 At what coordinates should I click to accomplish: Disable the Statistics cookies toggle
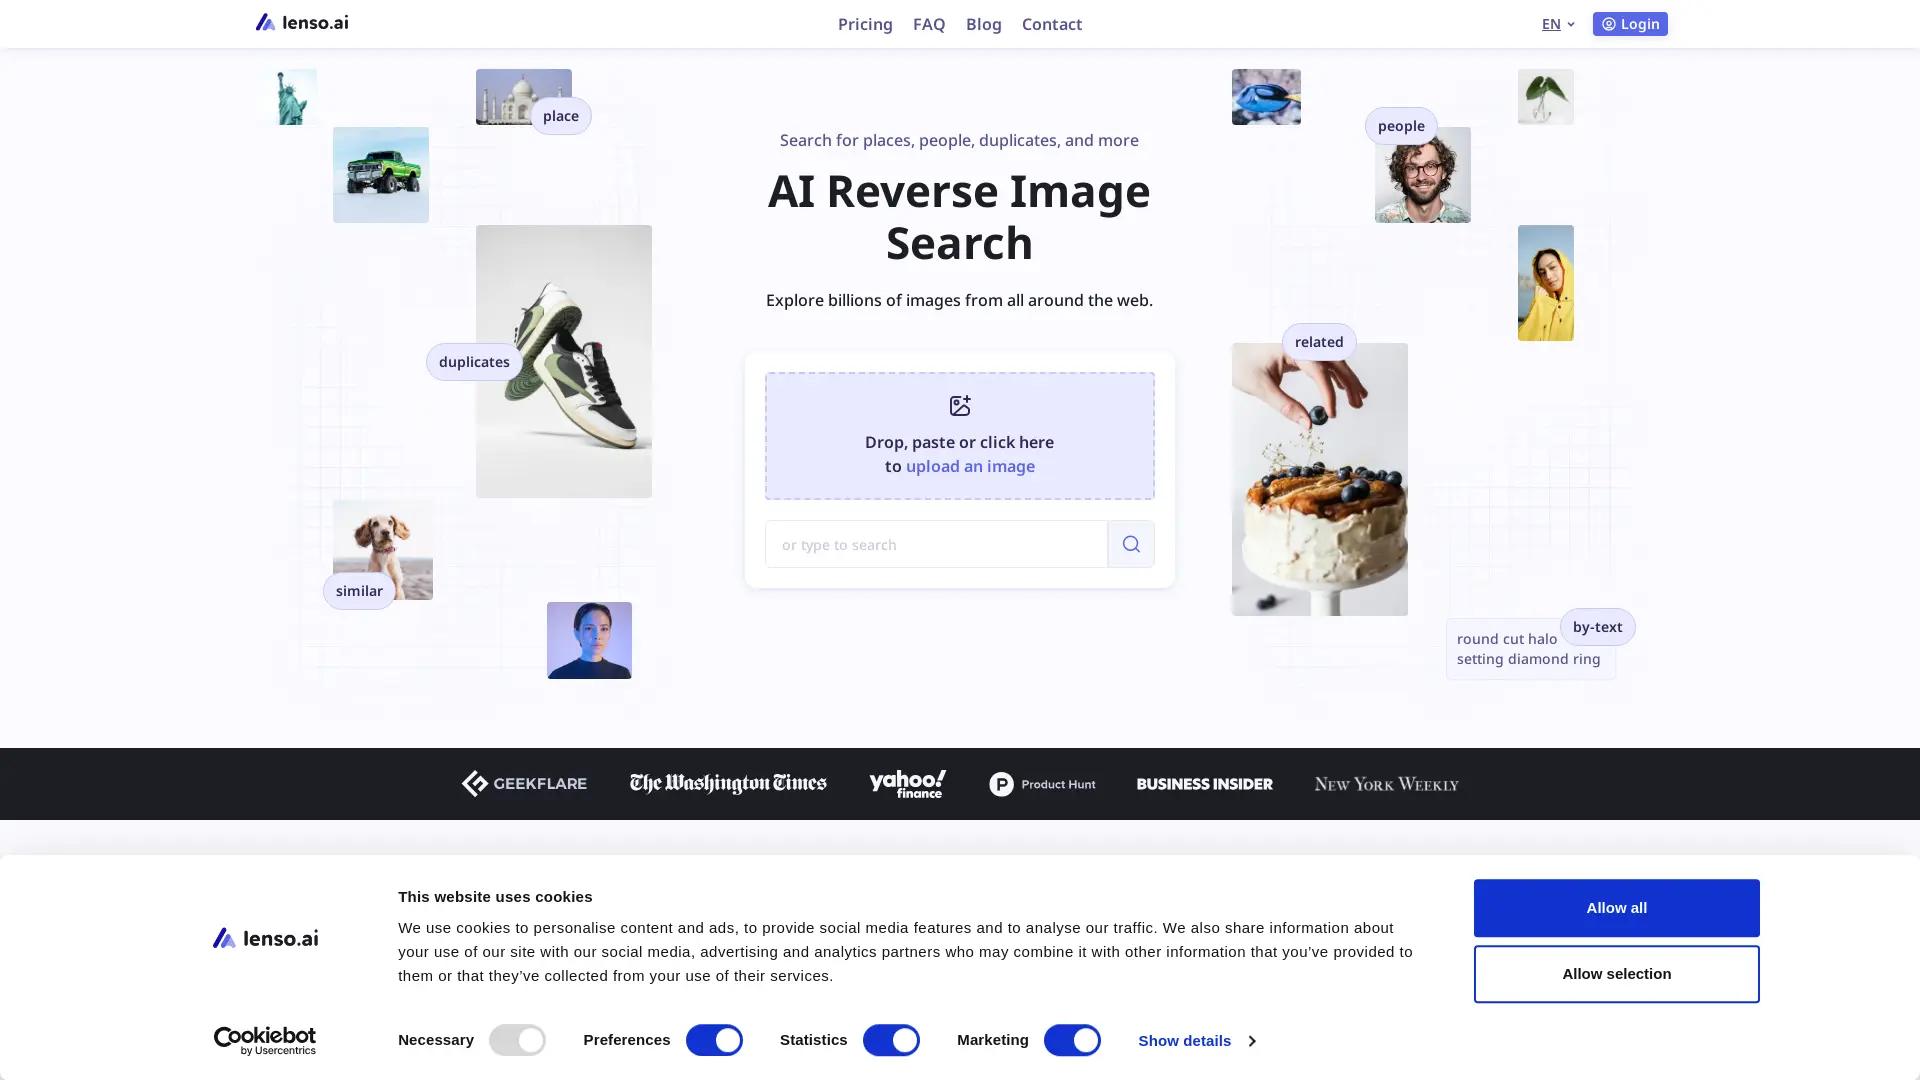click(x=890, y=1040)
